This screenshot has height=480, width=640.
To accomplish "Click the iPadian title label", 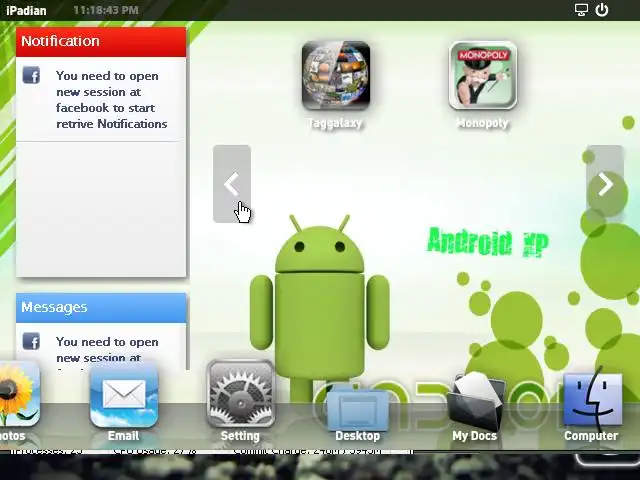I will [x=26, y=10].
